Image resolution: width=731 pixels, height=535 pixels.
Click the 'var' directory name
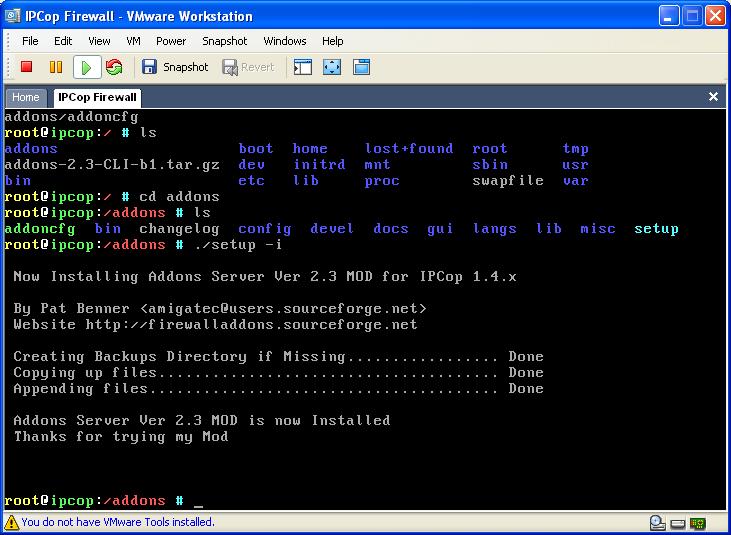coord(576,181)
